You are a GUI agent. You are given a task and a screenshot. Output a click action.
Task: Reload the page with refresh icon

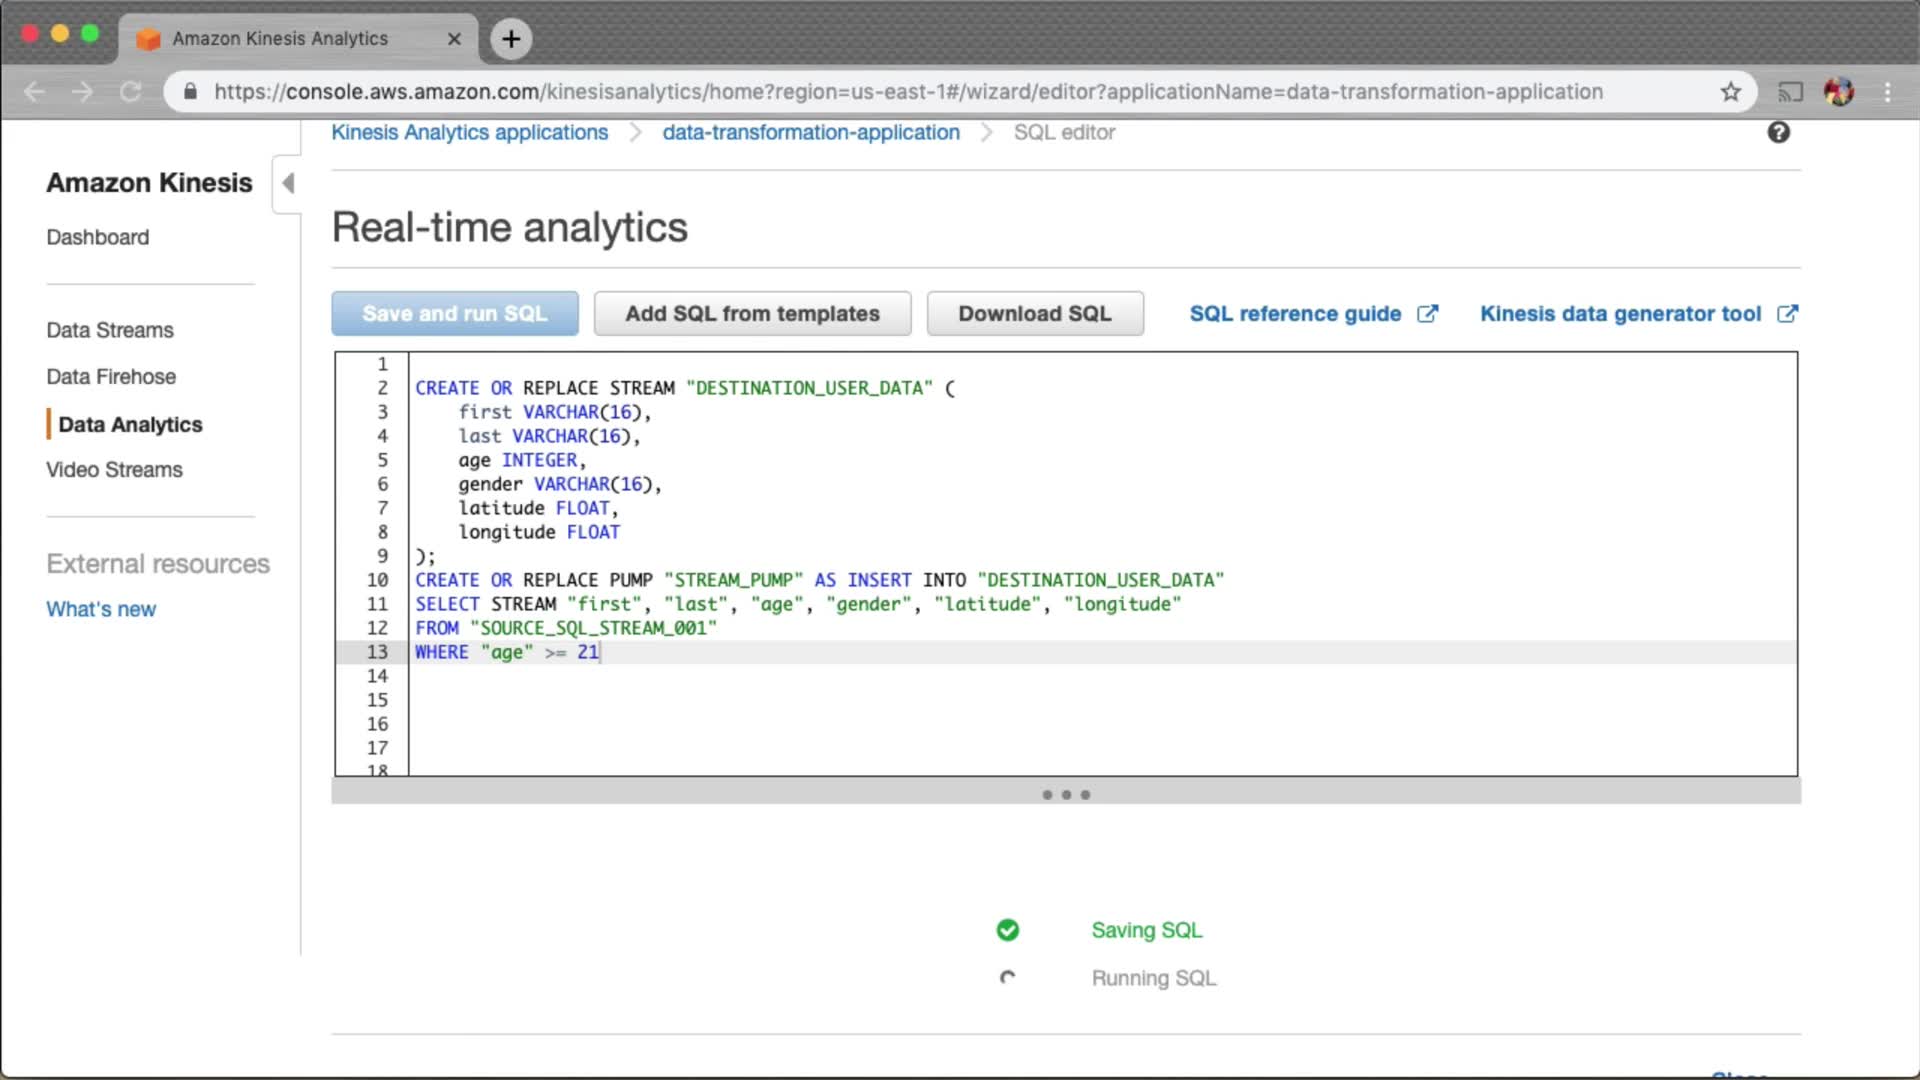point(131,92)
